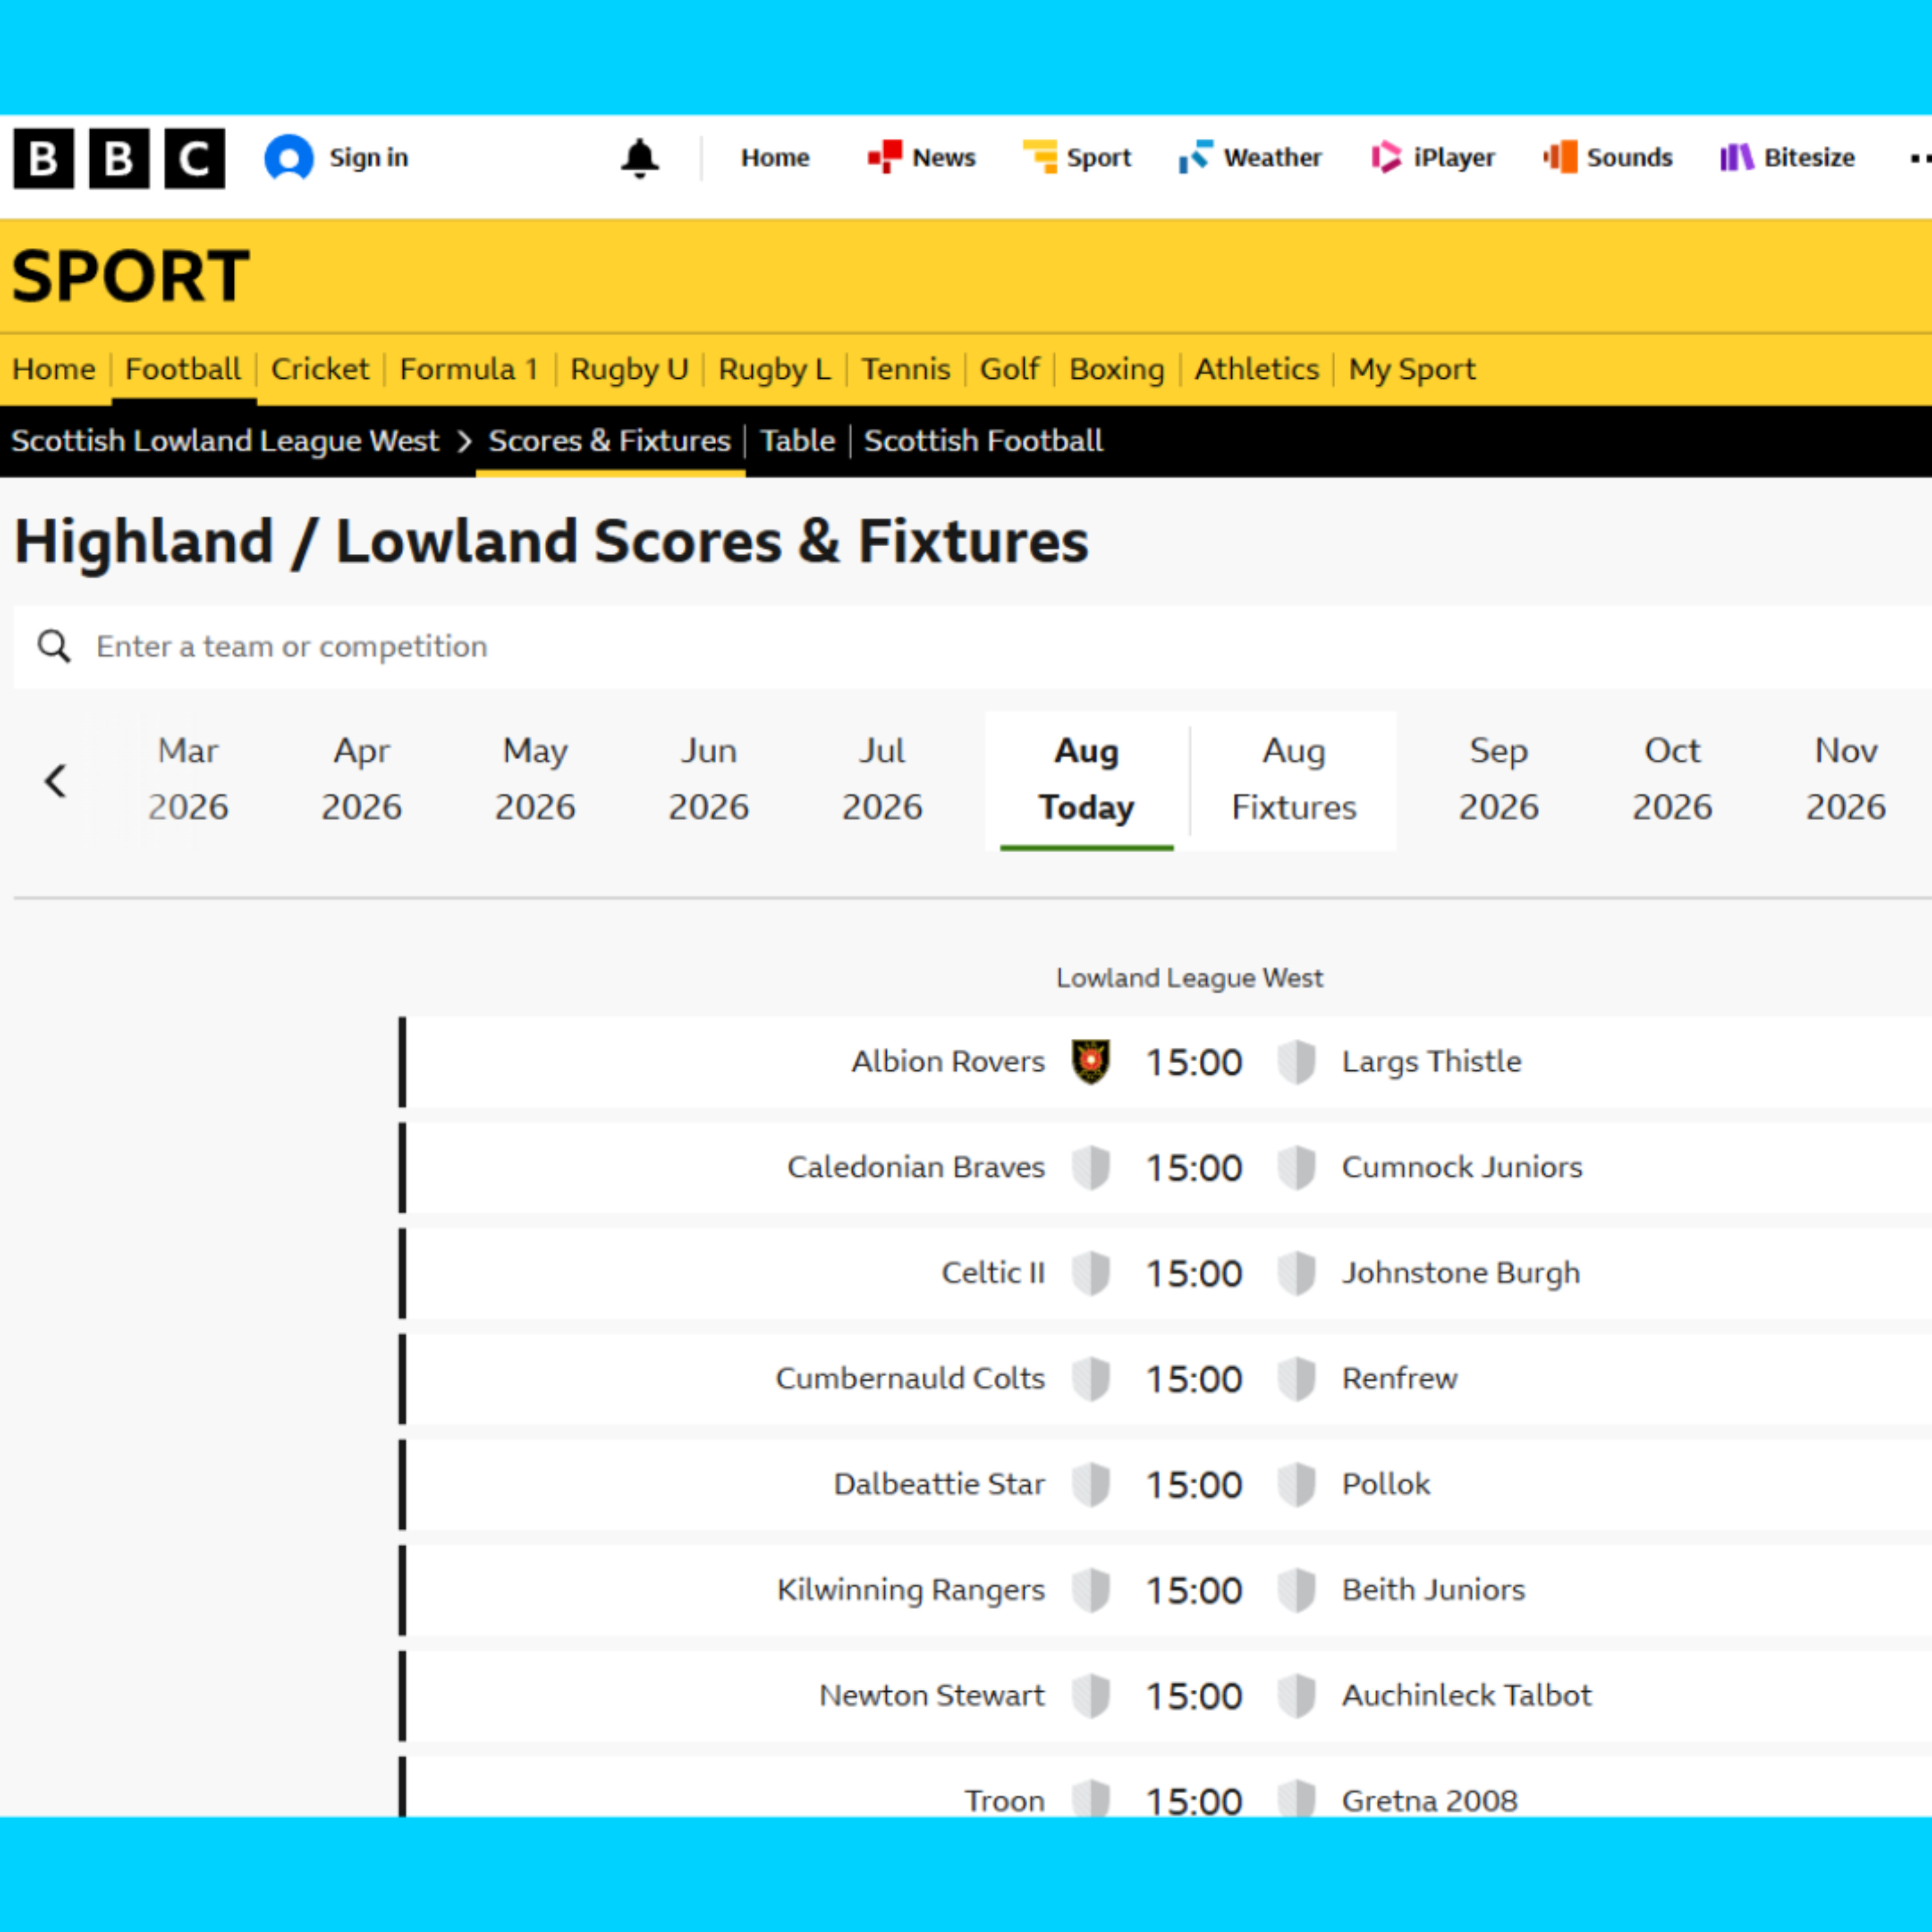
Task: Select the Football tab
Action: (x=183, y=369)
